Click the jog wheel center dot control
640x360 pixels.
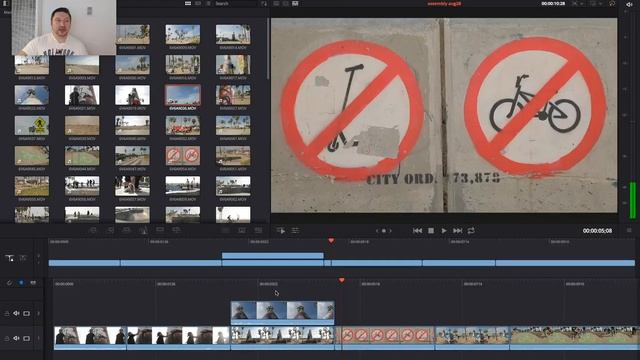point(384,231)
